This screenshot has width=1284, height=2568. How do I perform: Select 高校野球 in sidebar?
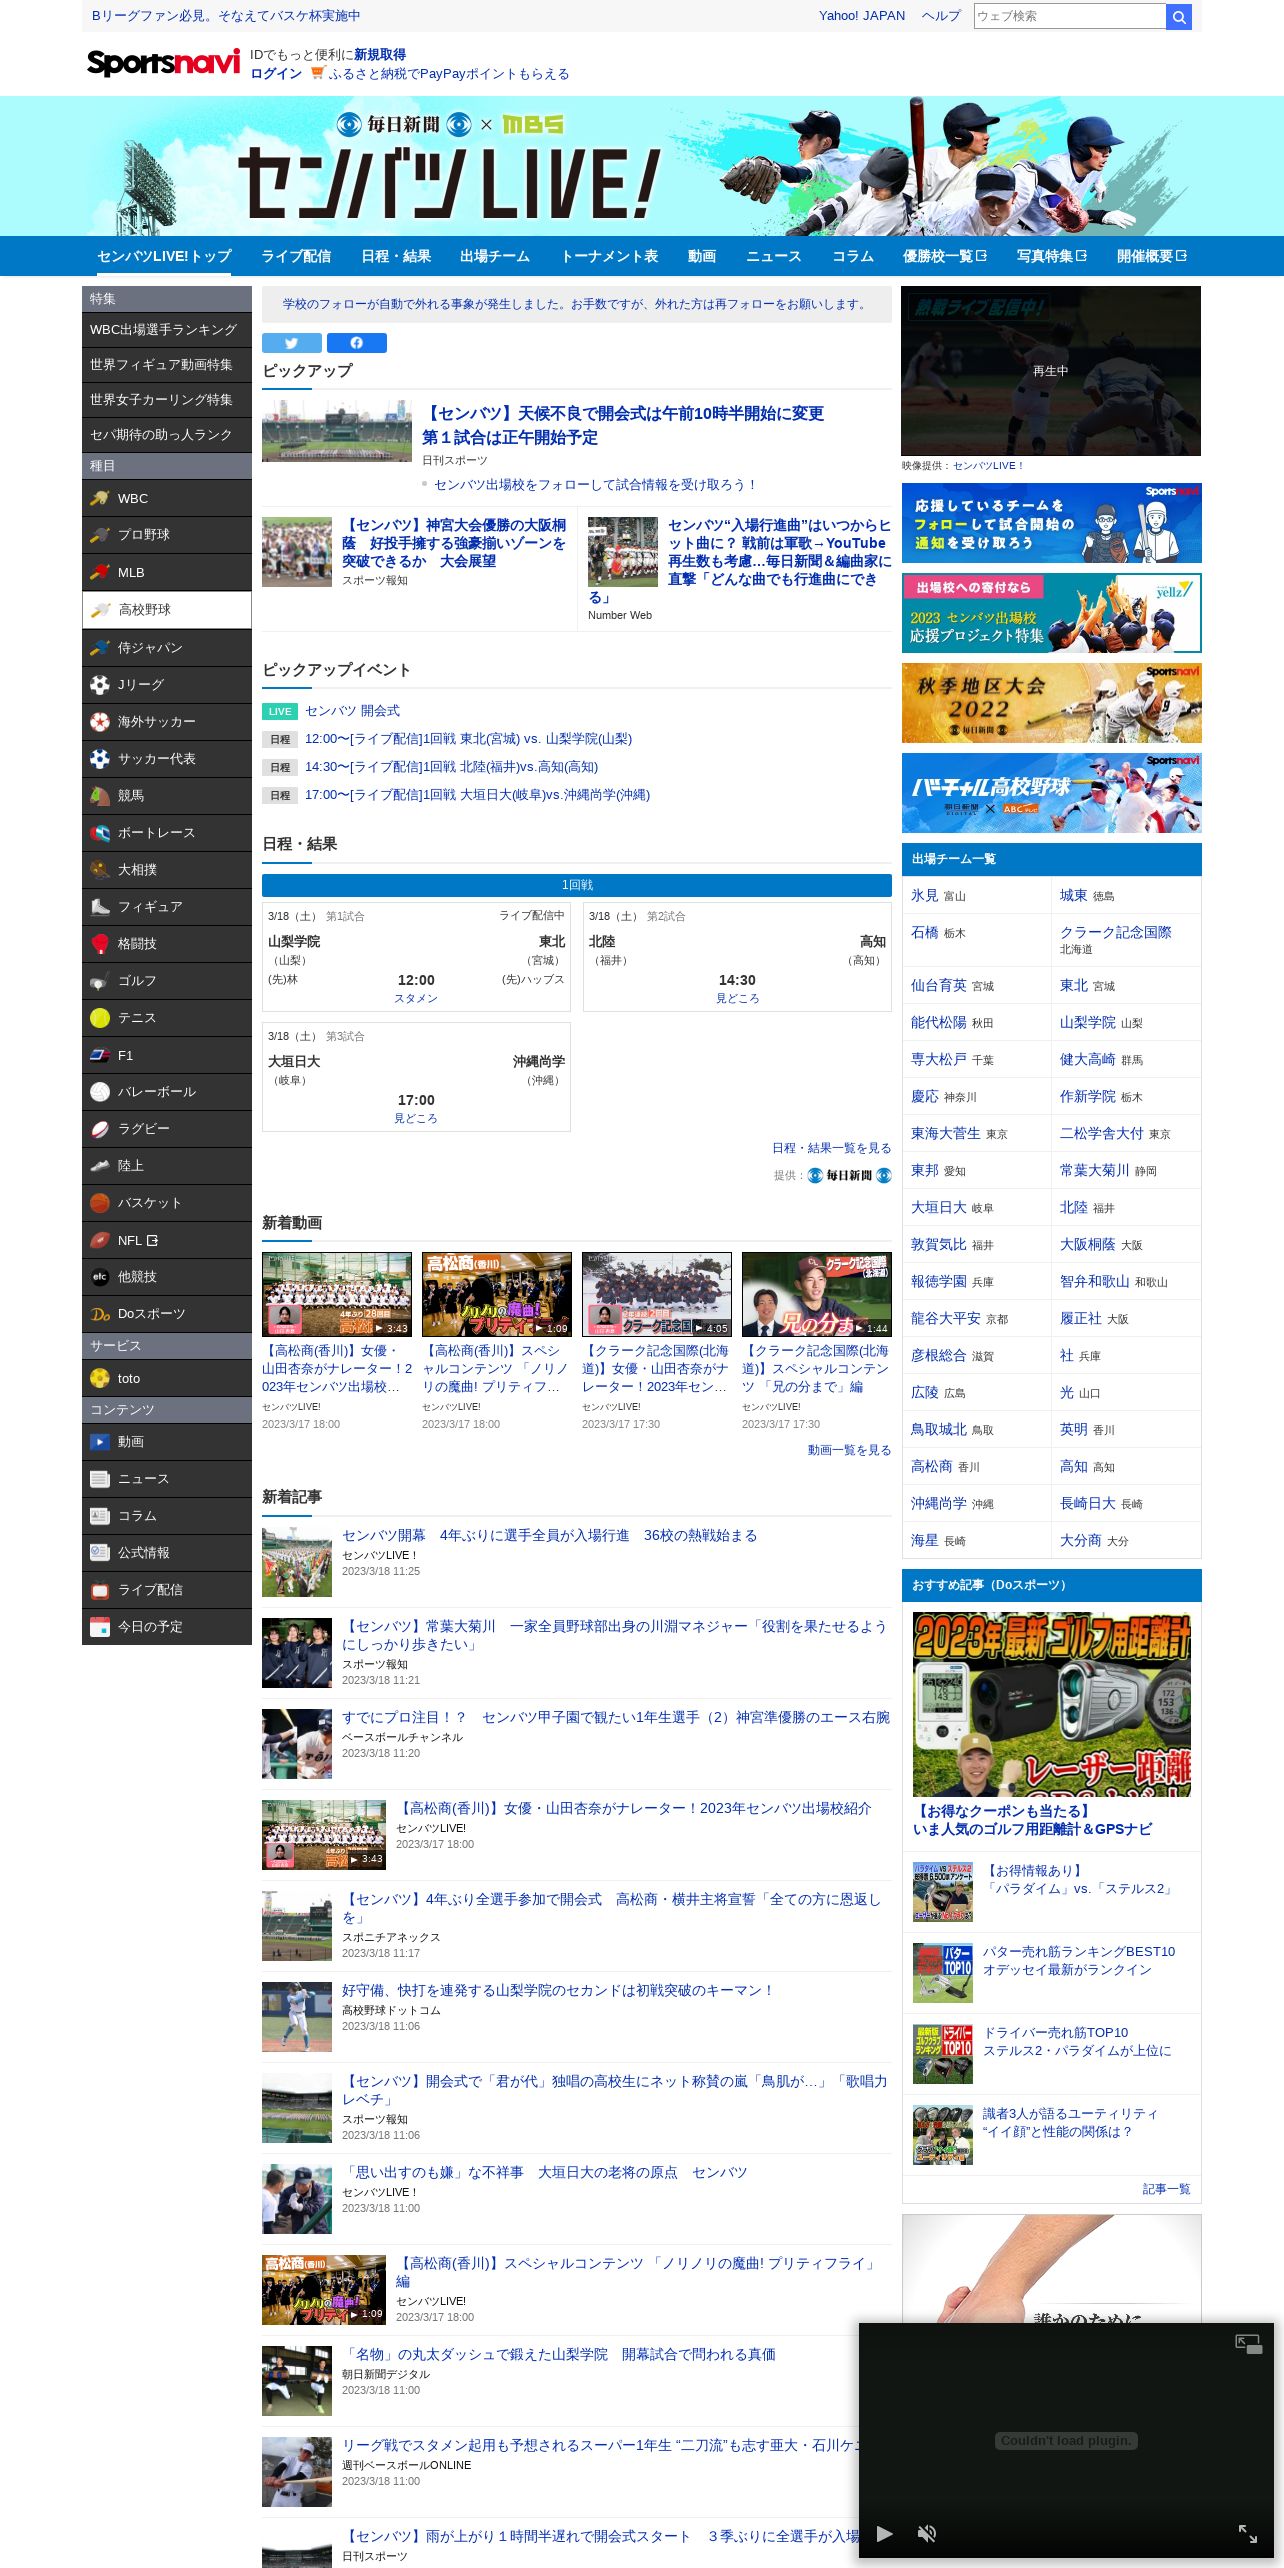pos(167,610)
